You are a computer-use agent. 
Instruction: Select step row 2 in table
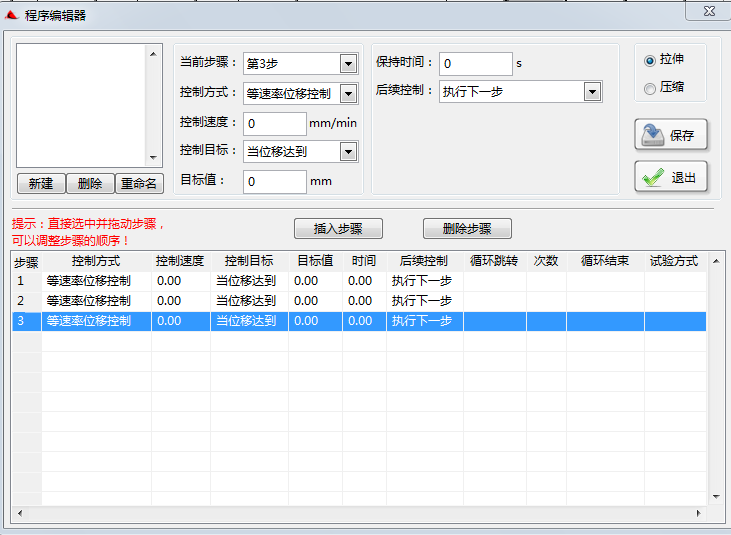click(x=359, y=301)
